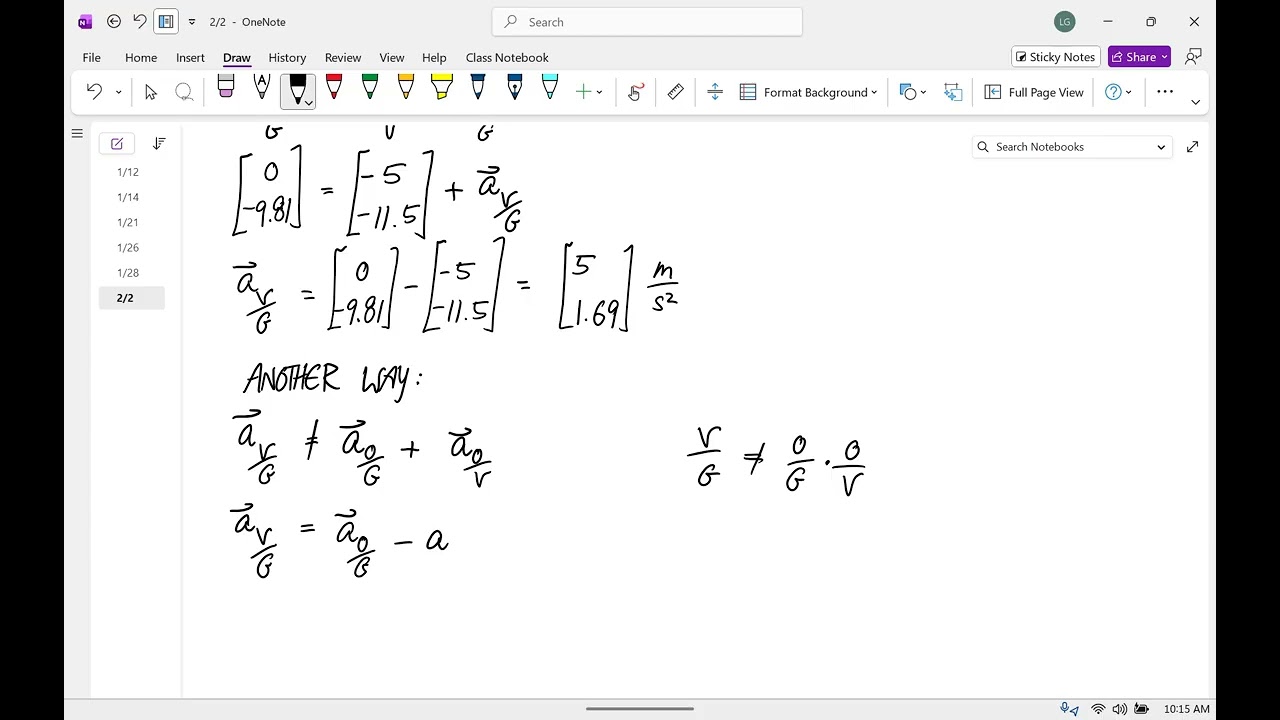The width and height of the screenshot is (1280, 720).
Task: Click the Share button
Action: [1139, 57]
